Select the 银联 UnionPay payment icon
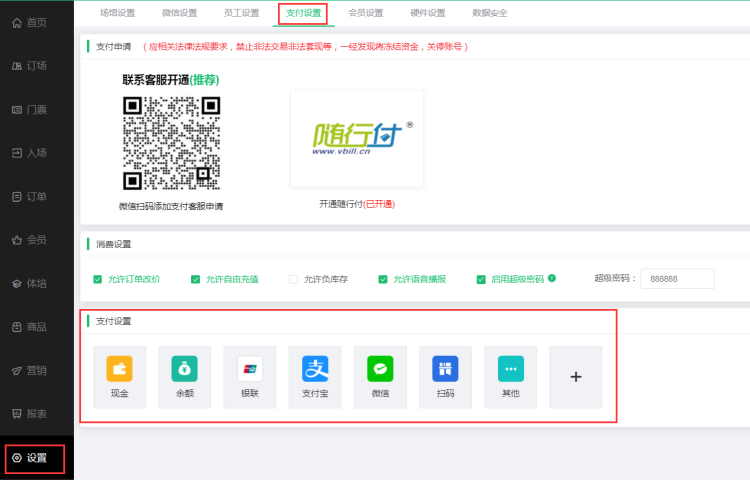The width and height of the screenshot is (750, 480). point(250,376)
